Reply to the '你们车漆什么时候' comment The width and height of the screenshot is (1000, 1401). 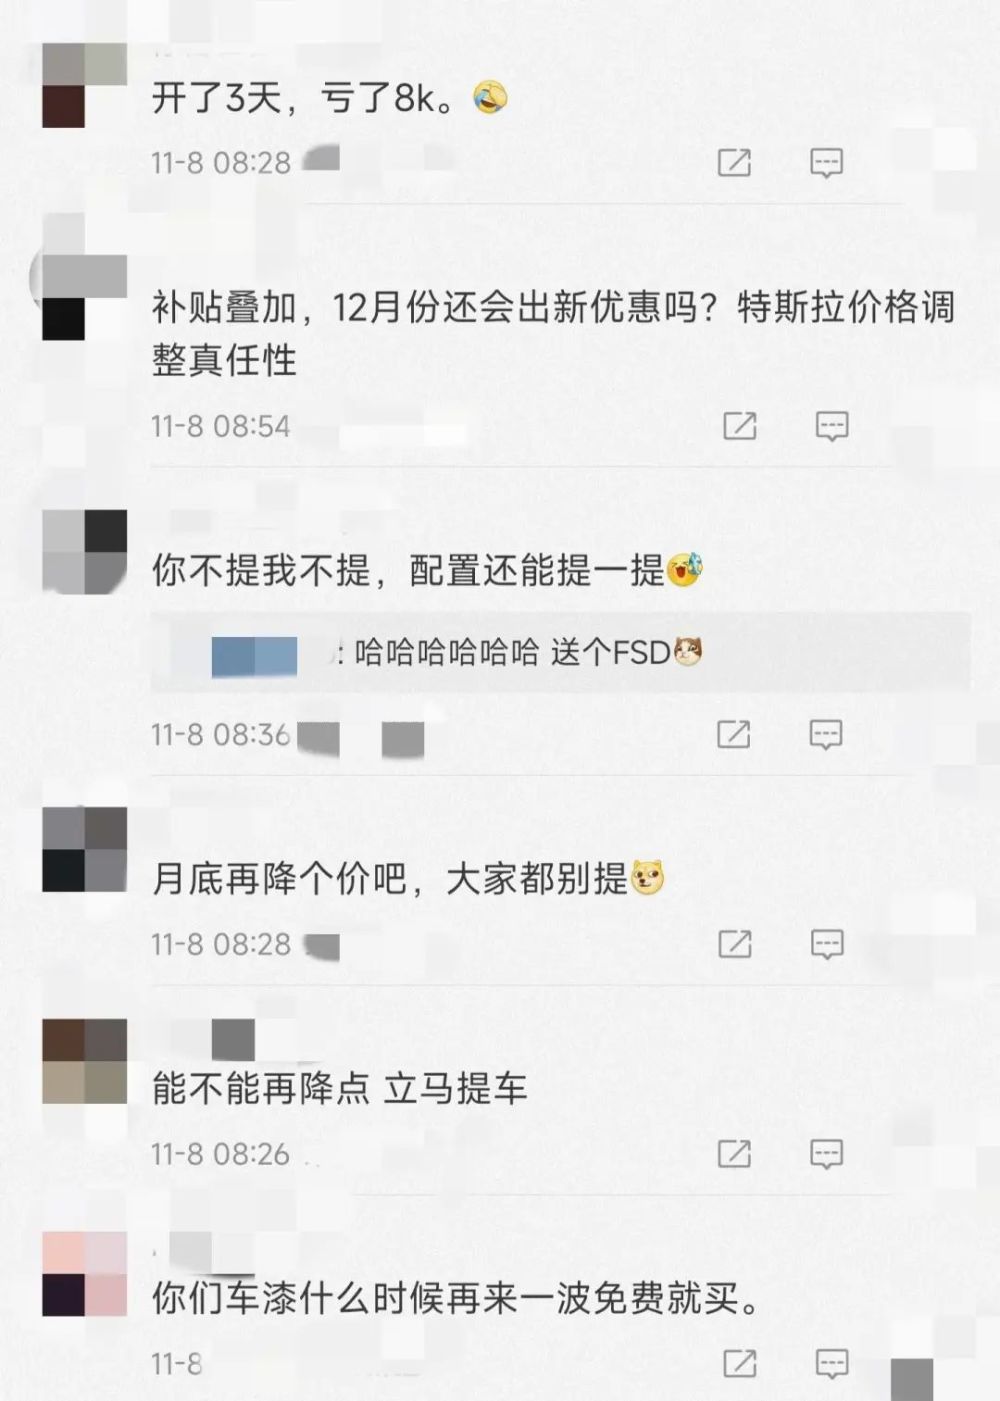832,1363
